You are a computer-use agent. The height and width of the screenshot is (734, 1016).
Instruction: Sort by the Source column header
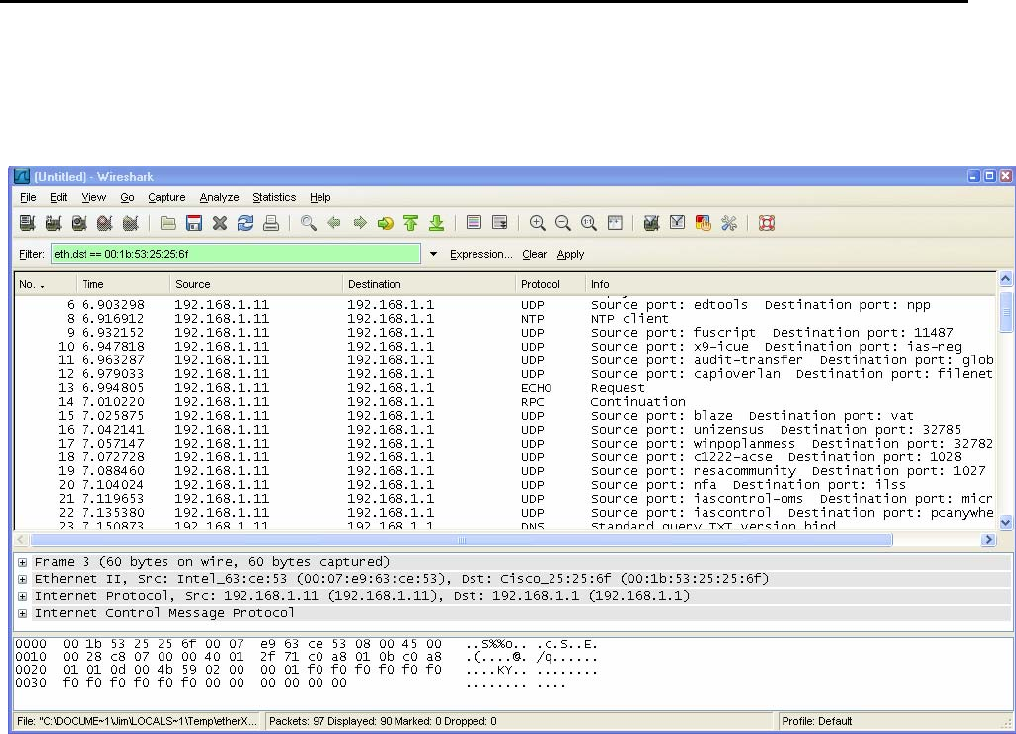click(255, 284)
